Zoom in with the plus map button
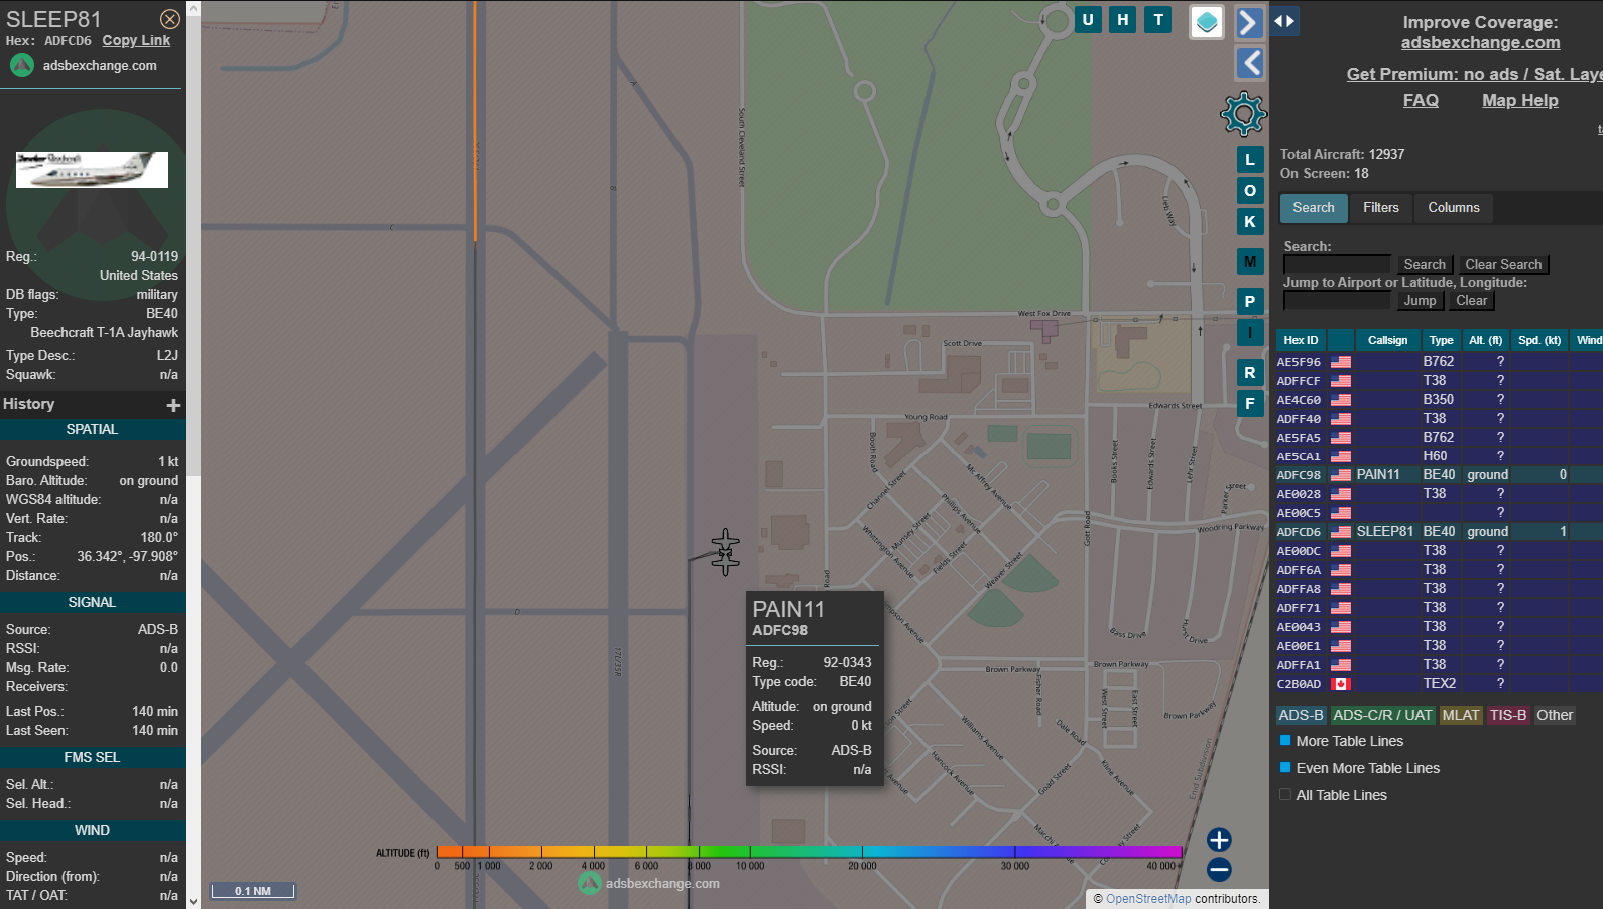Screen dimensions: 1603x909 pos(1219,840)
